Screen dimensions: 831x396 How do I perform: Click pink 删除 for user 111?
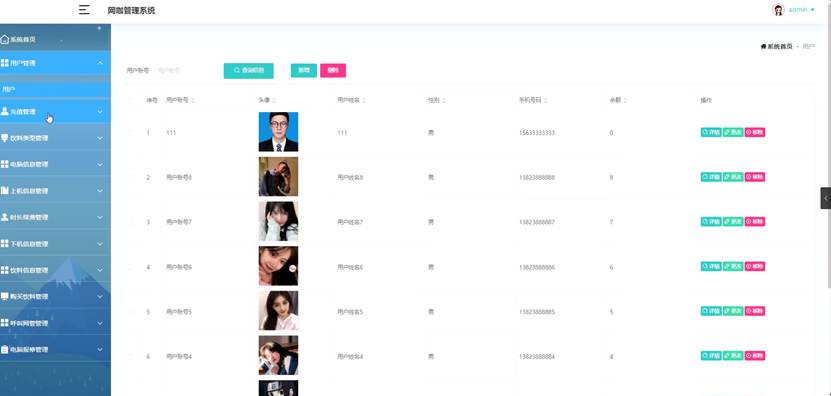[x=755, y=133]
